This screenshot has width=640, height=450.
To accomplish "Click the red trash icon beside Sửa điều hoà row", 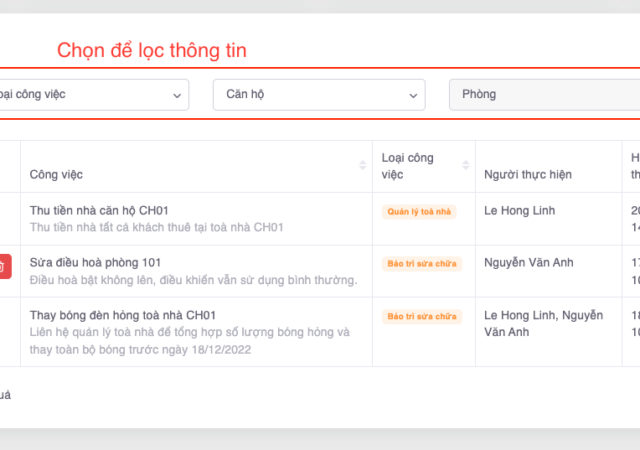I will point(4,266).
